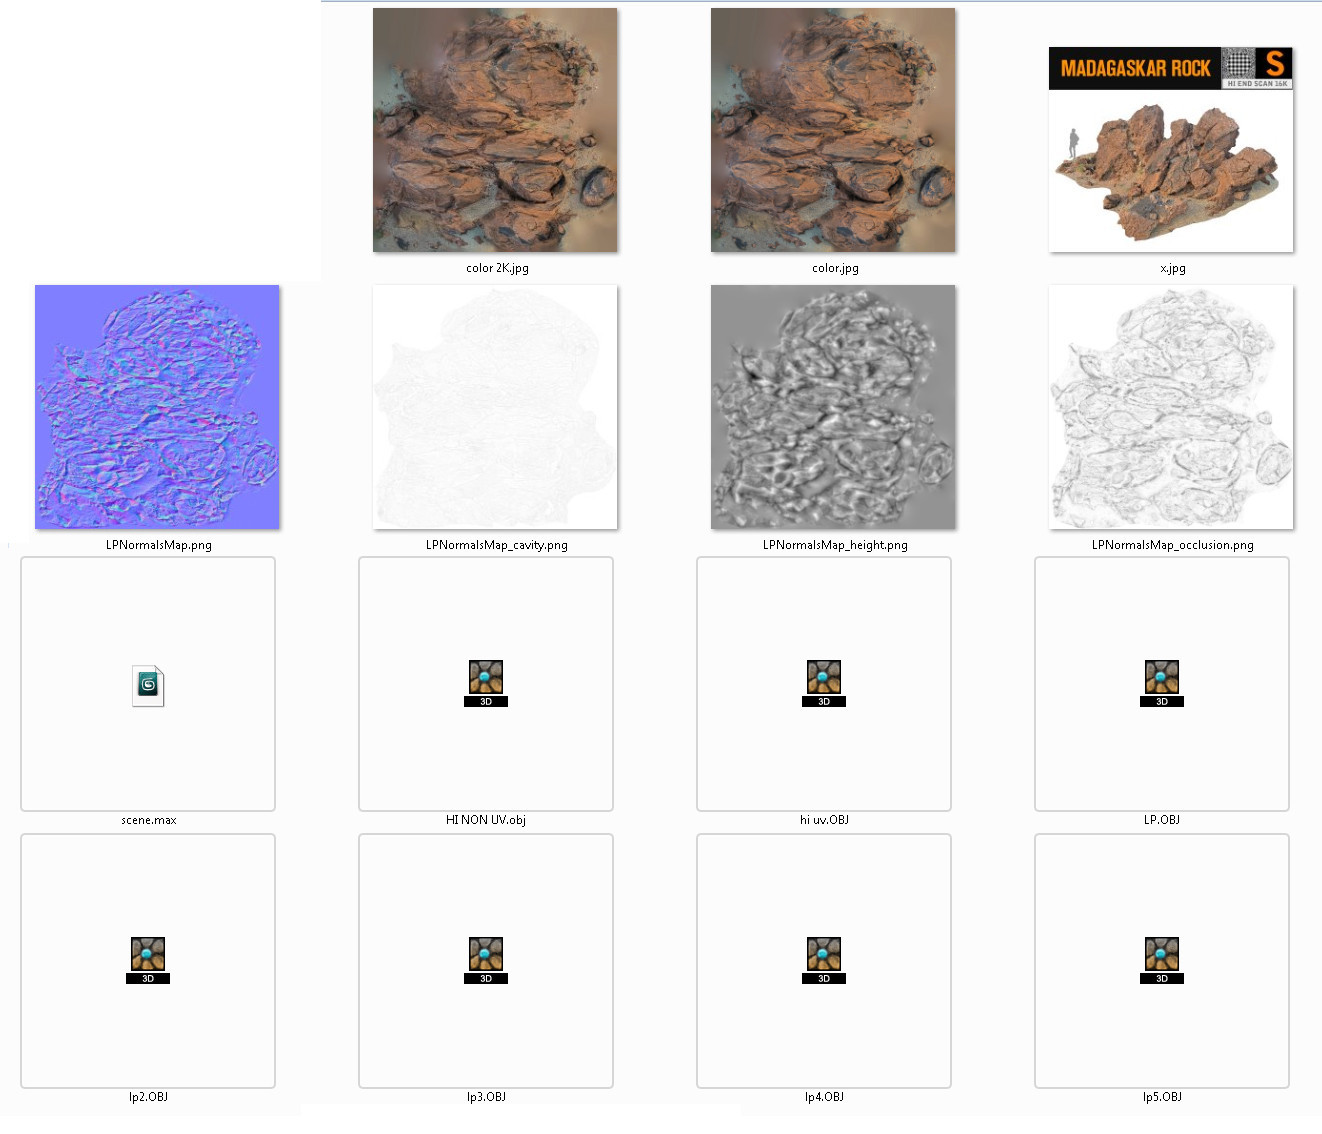The width and height of the screenshot is (1322, 1134).
Task: Select the LPNormalsMap.png normal map thumbnail
Action: [x=157, y=407]
